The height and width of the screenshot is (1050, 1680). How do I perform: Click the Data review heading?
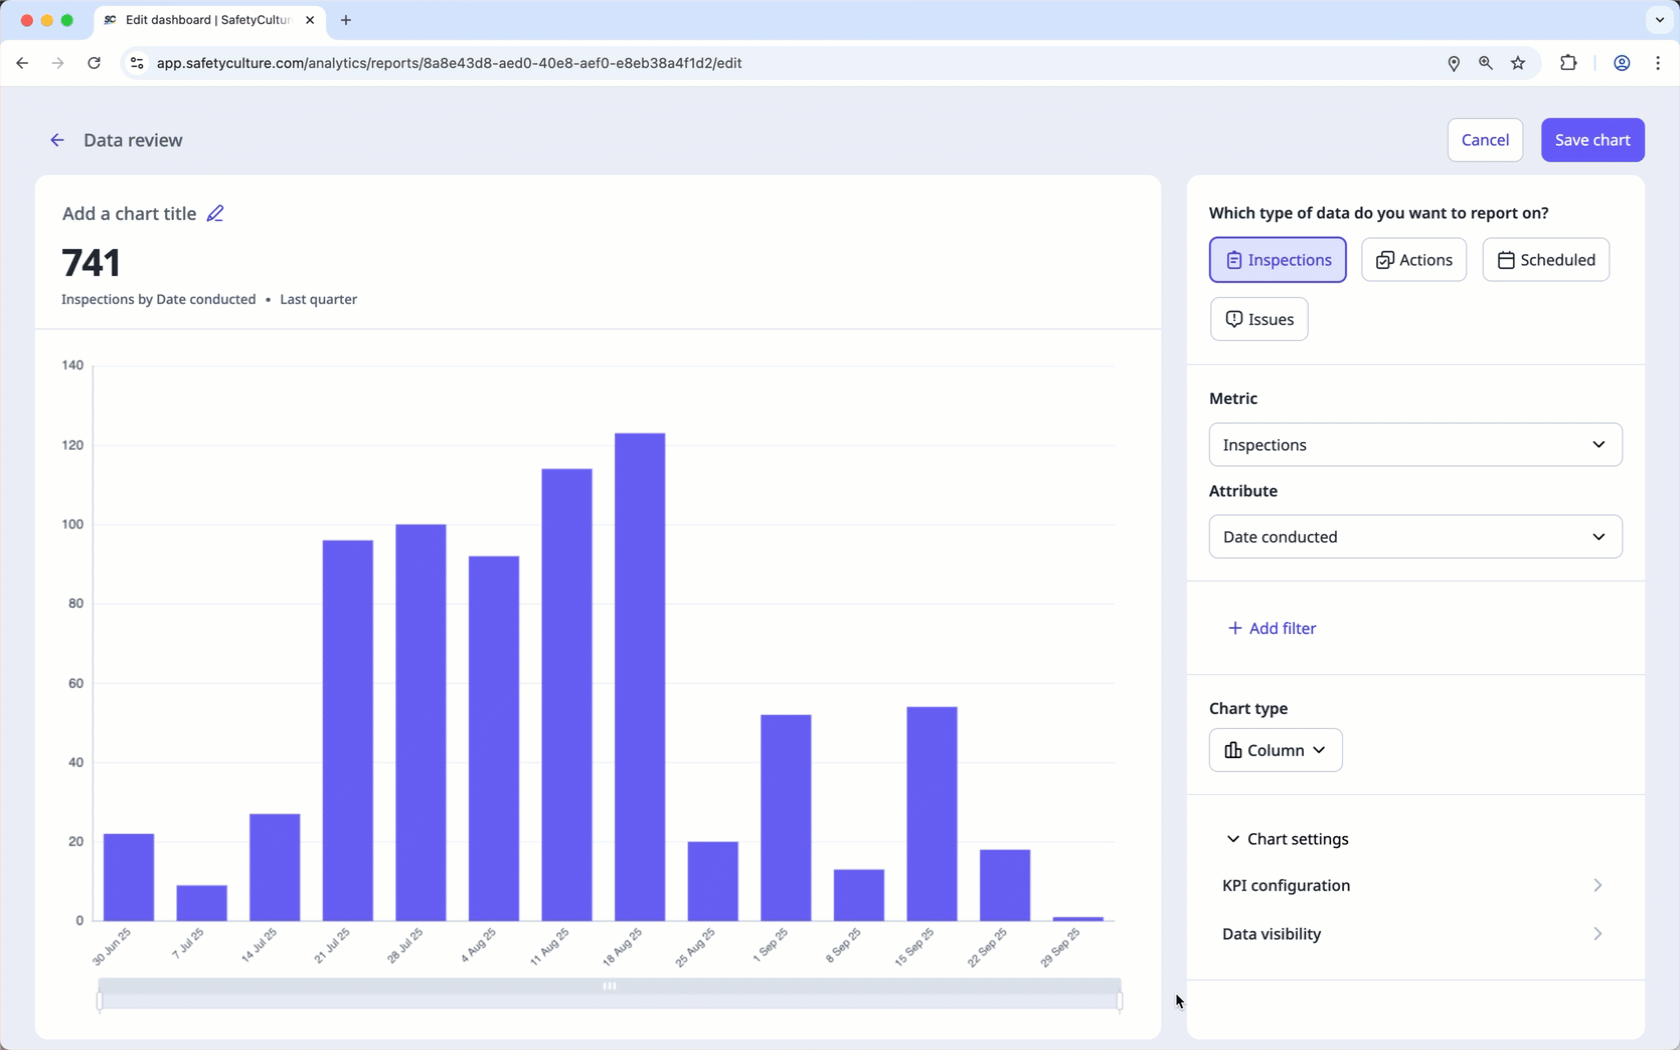click(x=133, y=140)
